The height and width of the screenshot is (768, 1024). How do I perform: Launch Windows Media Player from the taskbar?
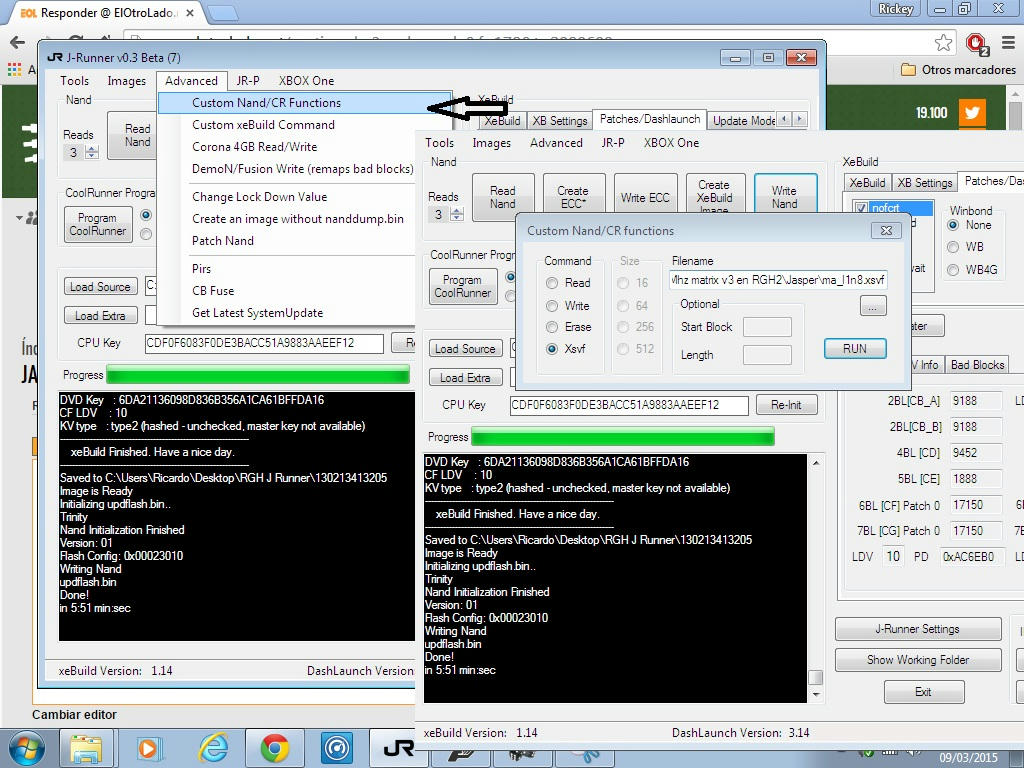coord(149,748)
